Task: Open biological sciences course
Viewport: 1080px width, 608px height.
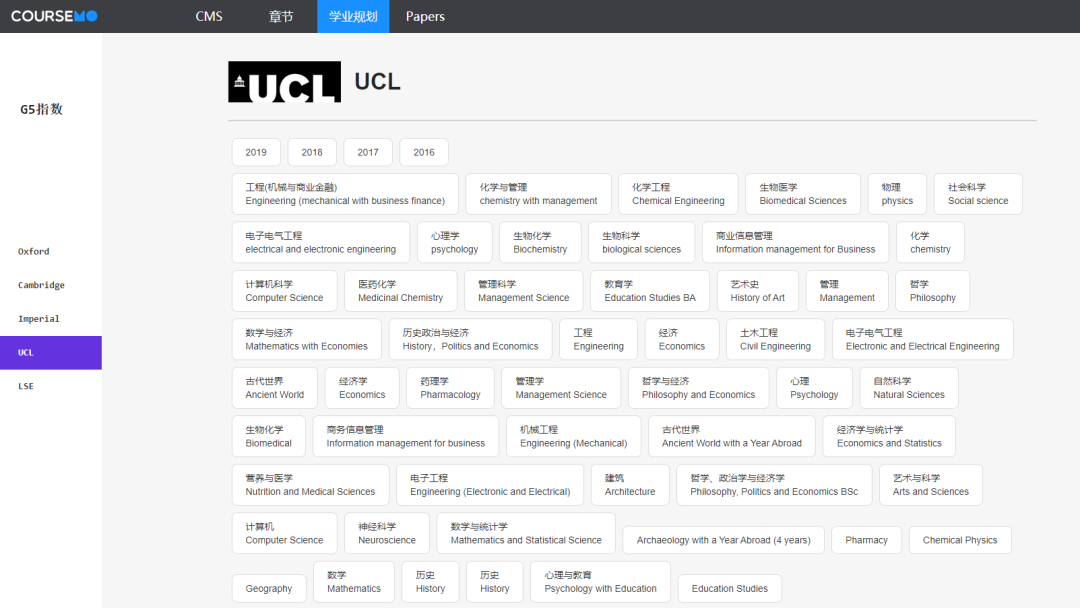Action: [642, 242]
